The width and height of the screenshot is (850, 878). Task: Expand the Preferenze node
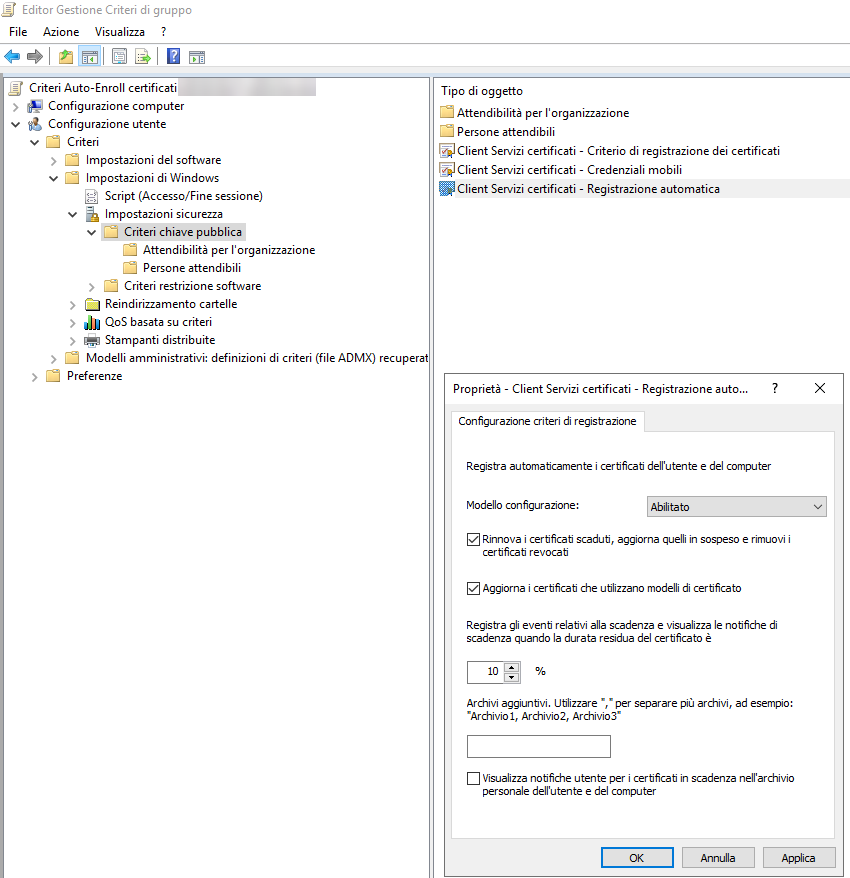tap(35, 377)
